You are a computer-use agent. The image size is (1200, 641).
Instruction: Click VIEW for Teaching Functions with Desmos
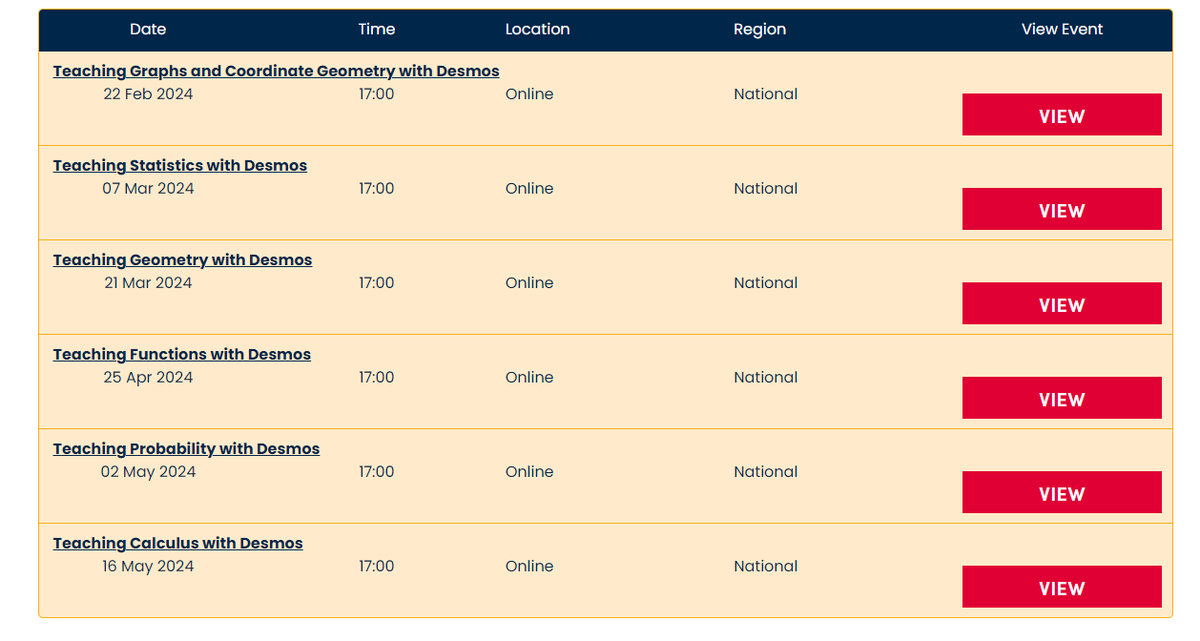pyautogui.click(x=1061, y=398)
